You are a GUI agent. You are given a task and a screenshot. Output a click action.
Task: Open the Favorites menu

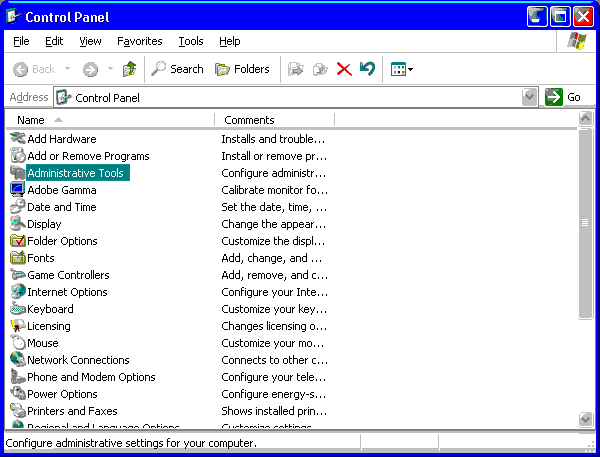pyautogui.click(x=140, y=41)
